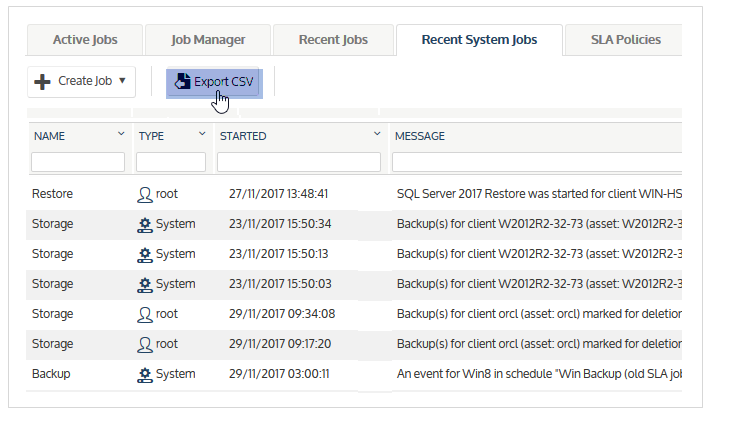
Task: Click the plus icon on Create Job
Action: [42, 82]
